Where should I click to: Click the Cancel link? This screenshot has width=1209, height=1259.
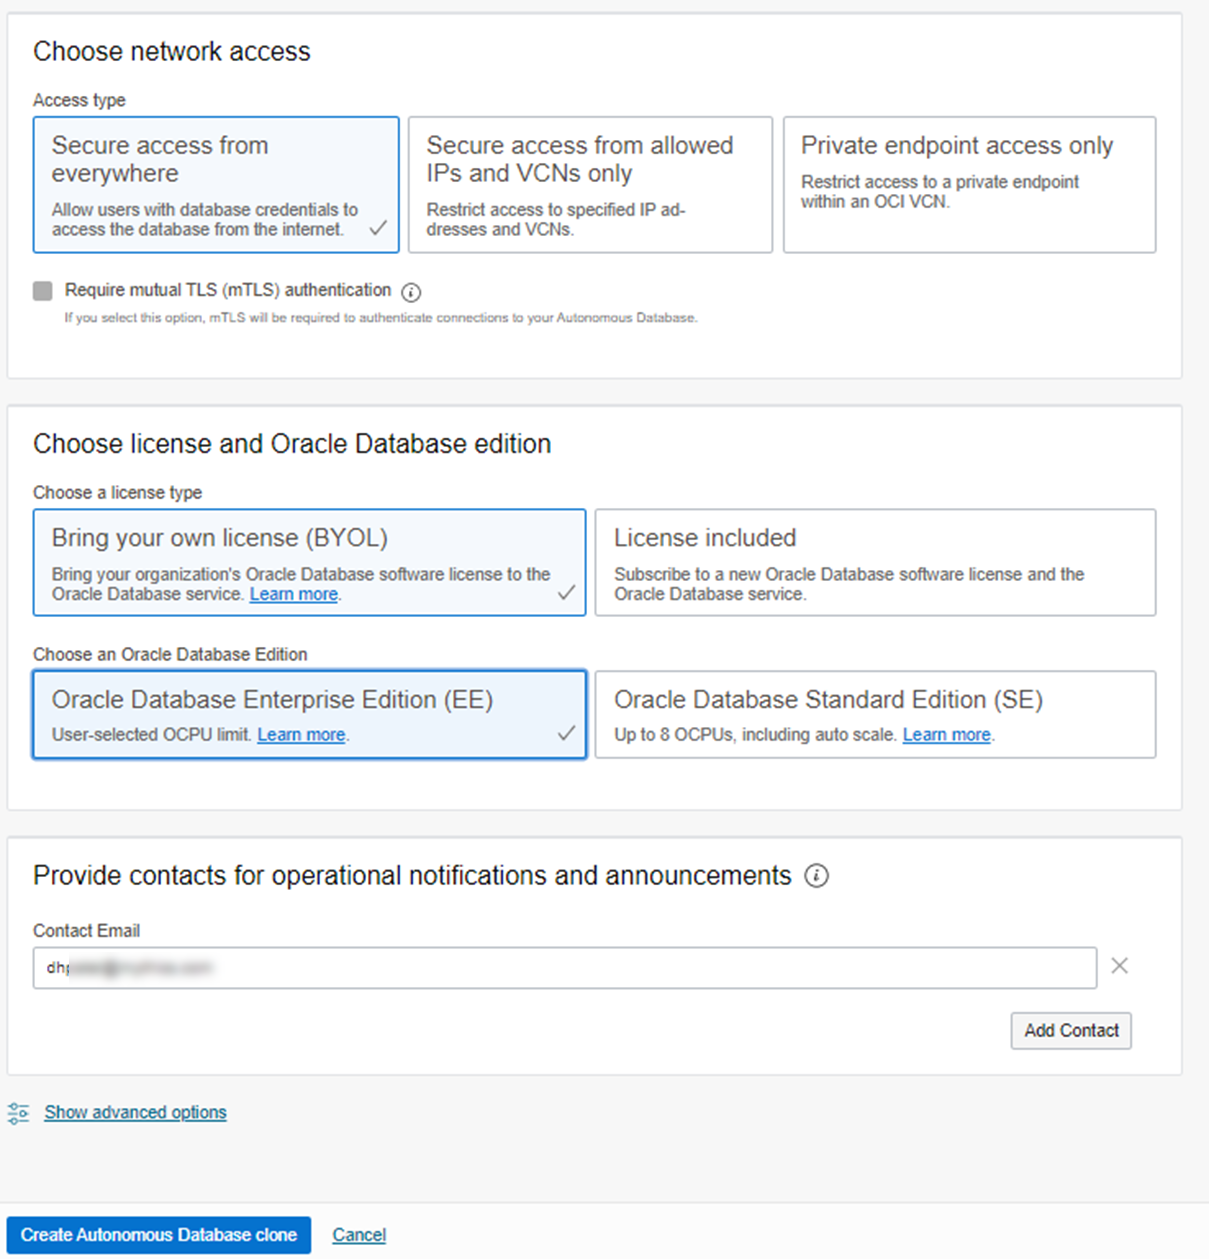pos(358,1234)
